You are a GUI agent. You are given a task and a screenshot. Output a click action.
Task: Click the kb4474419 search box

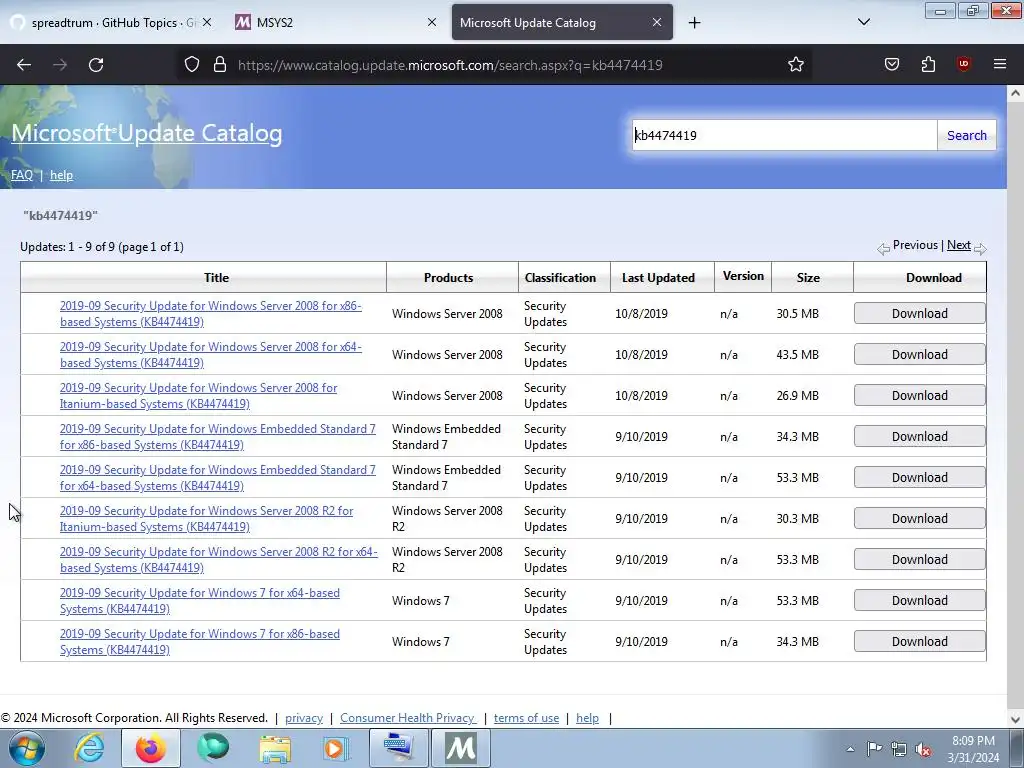tap(784, 135)
